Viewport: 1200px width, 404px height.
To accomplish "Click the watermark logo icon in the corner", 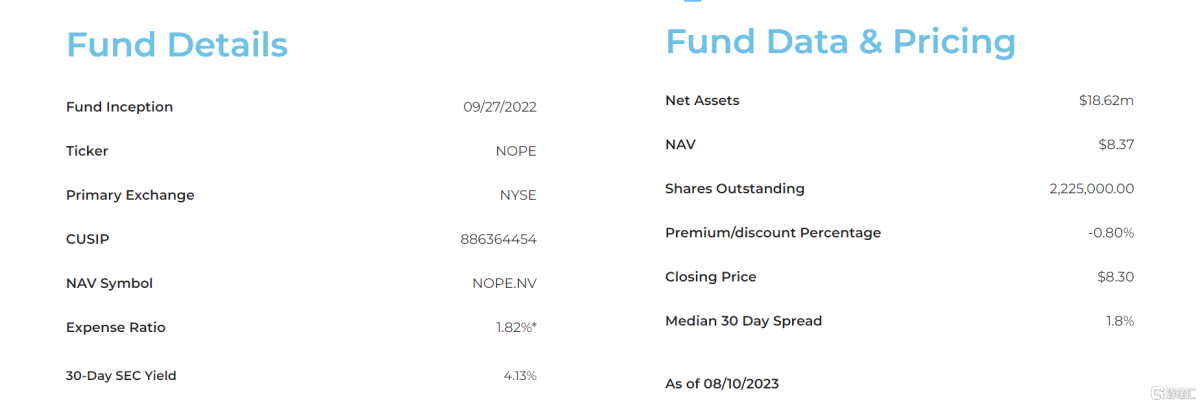I will pyautogui.click(x=1158, y=391).
